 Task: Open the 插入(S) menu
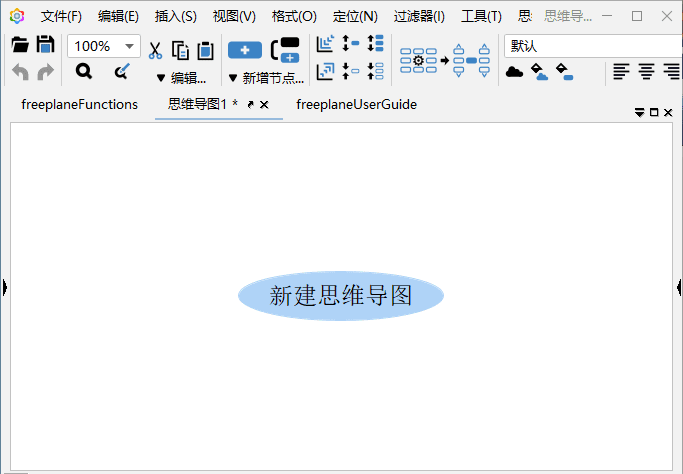point(176,17)
